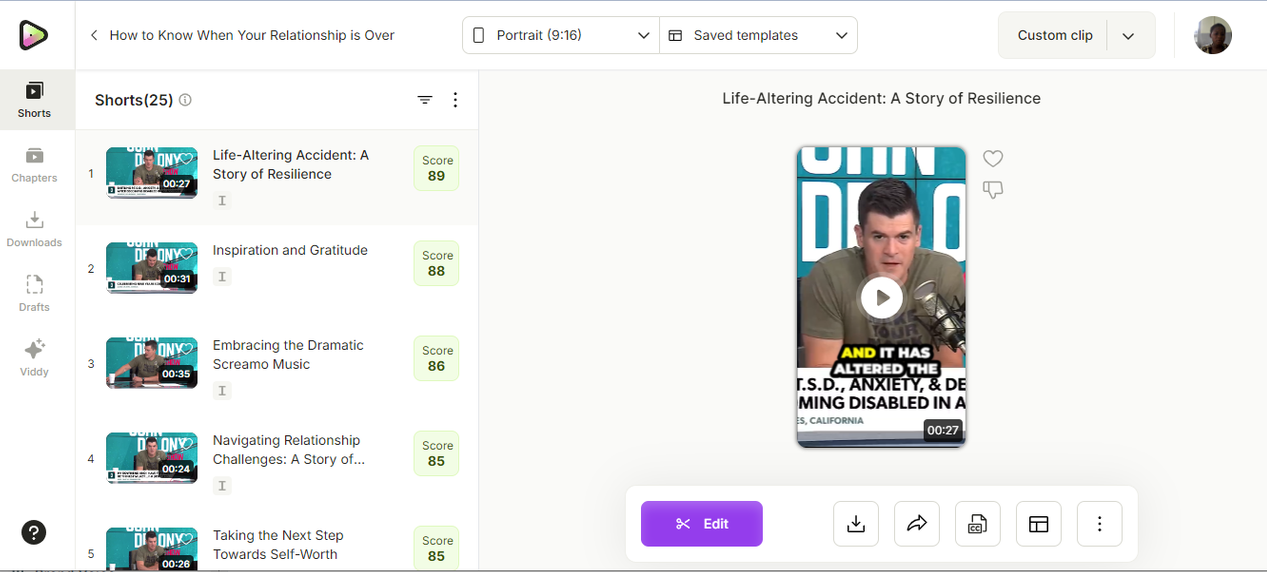
Task: Open the Drafts sidebar tab
Action: pyautogui.click(x=34, y=294)
